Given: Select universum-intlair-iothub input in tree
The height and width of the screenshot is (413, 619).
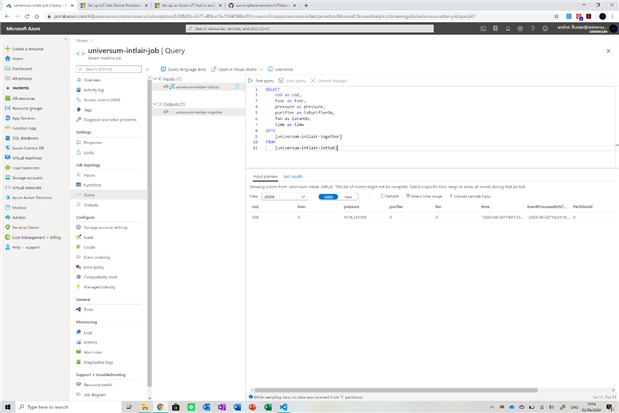Looking at the screenshot, I should pyautogui.click(x=195, y=87).
